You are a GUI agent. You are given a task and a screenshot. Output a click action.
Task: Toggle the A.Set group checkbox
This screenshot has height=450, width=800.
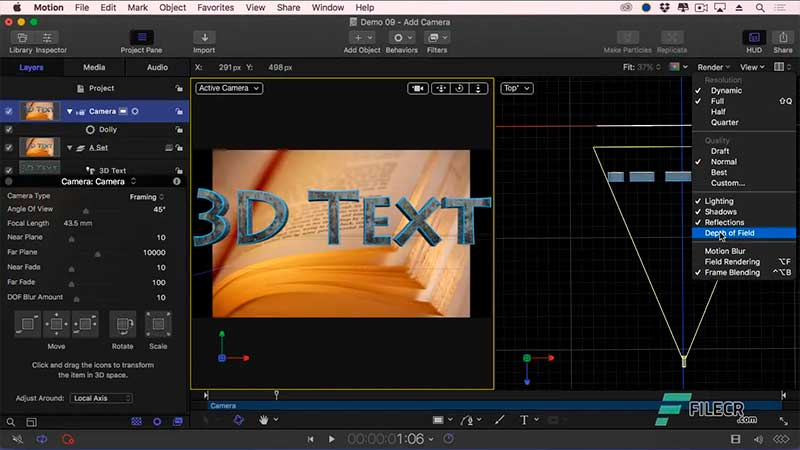tap(9, 147)
